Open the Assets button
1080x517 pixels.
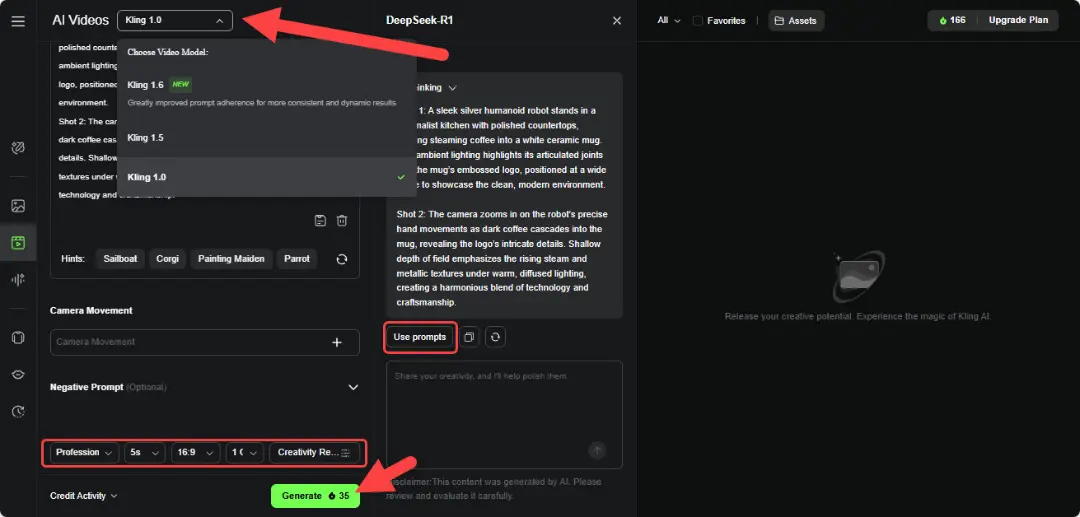point(796,21)
